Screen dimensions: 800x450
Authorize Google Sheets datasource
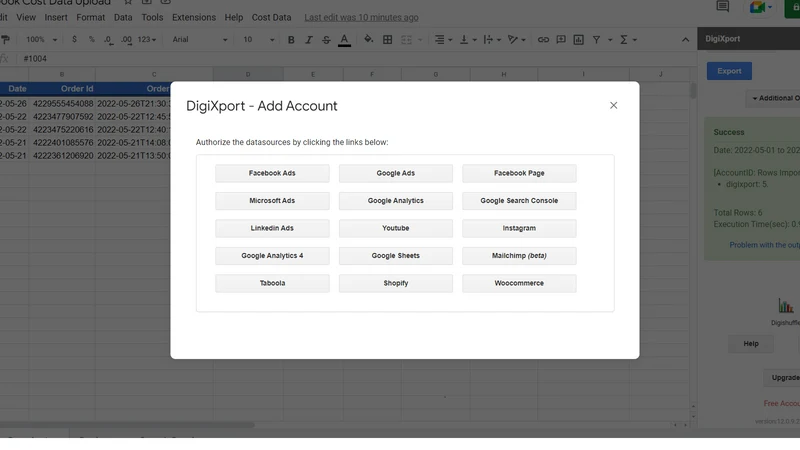395,256
